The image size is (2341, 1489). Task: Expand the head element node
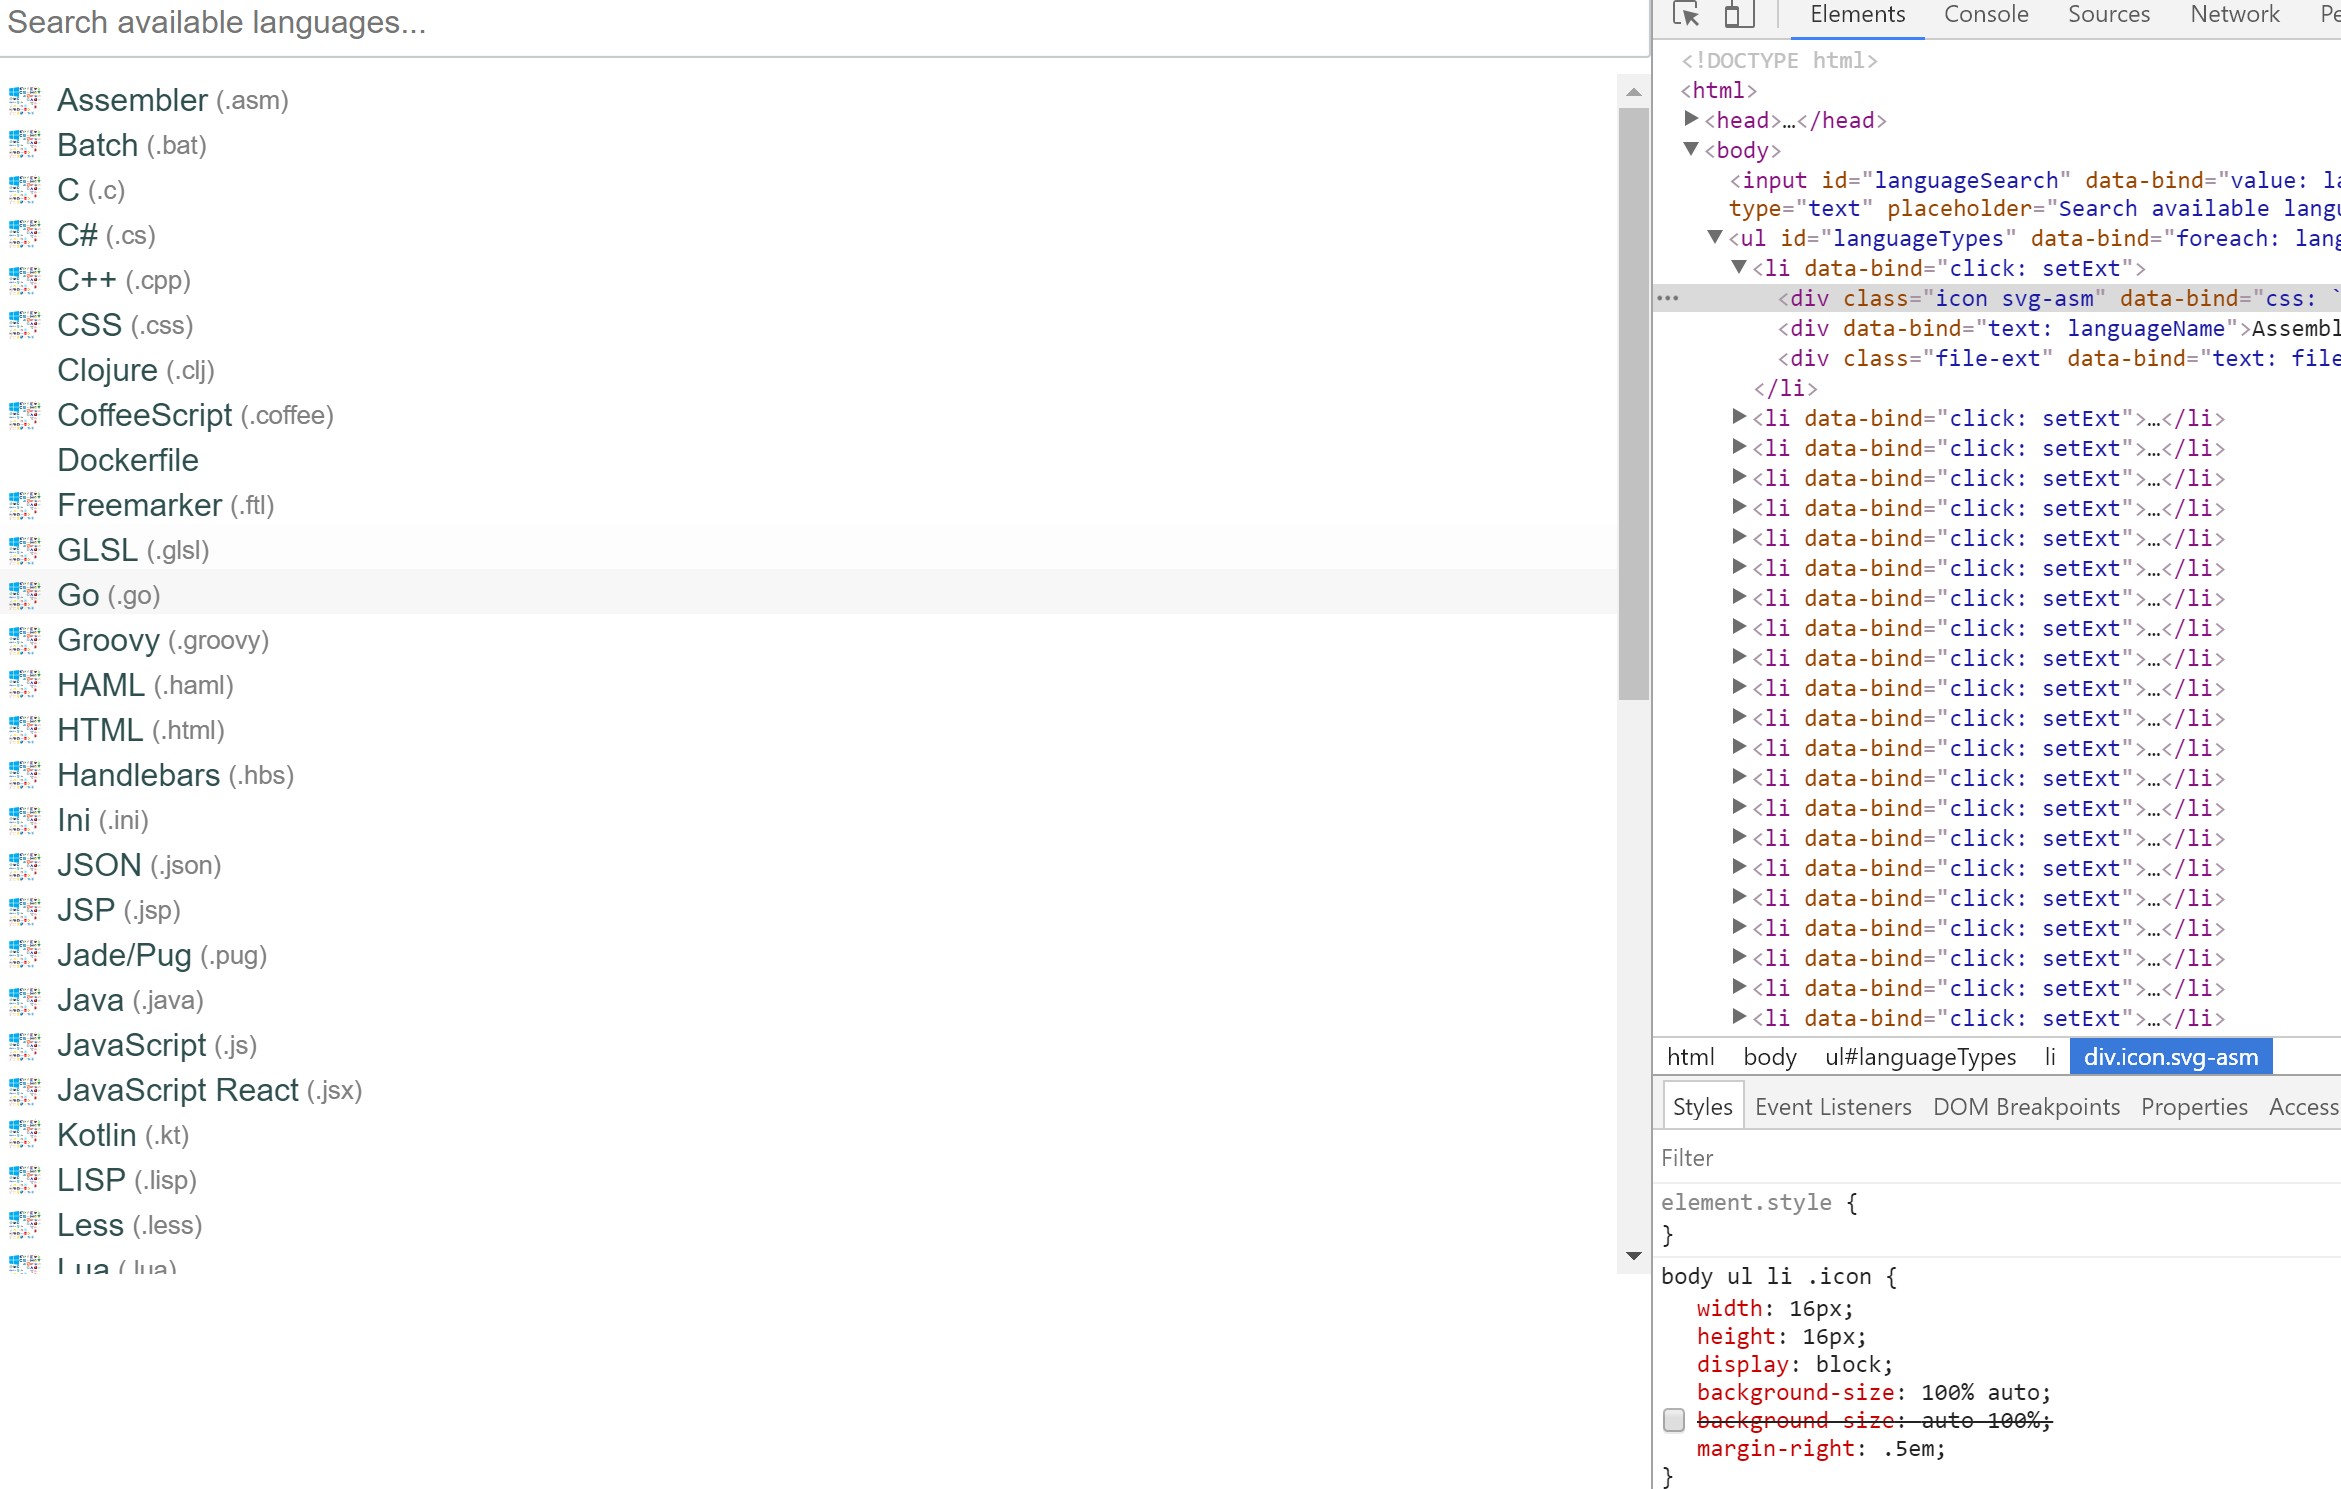pyautogui.click(x=1691, y=119)
